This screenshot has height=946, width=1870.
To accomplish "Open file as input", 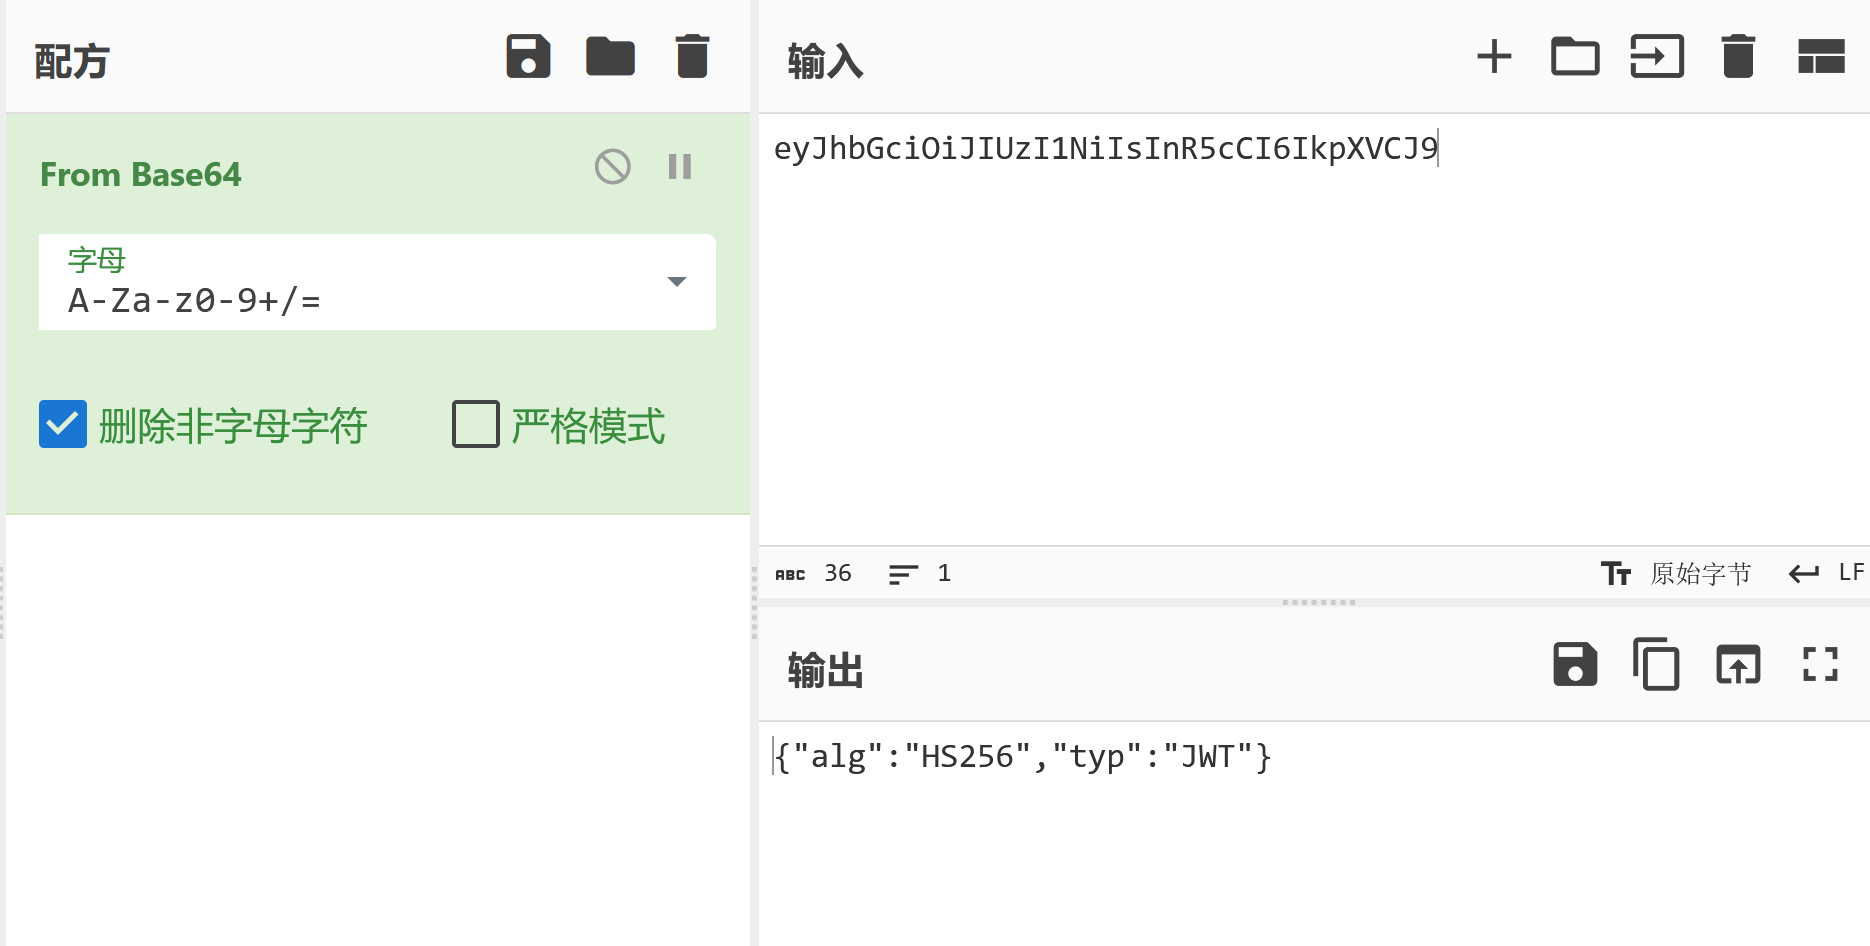I will 1657,56.
